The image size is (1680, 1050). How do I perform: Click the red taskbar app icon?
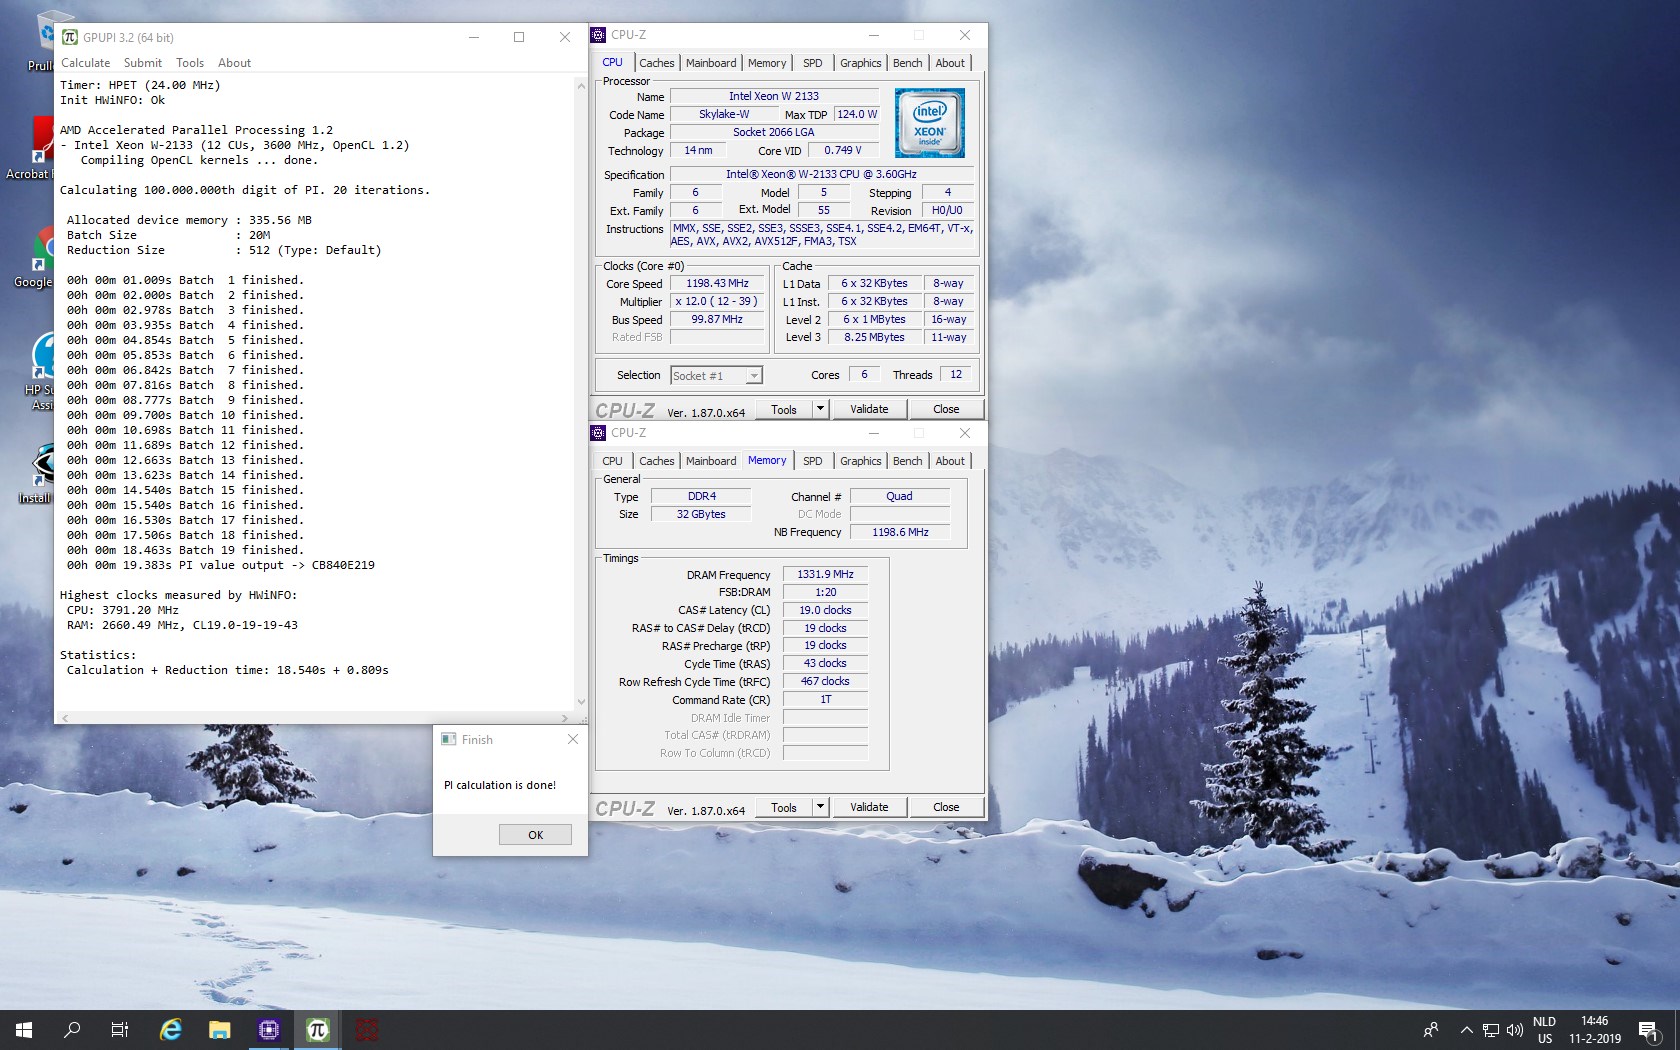(x=367, y=1029)
